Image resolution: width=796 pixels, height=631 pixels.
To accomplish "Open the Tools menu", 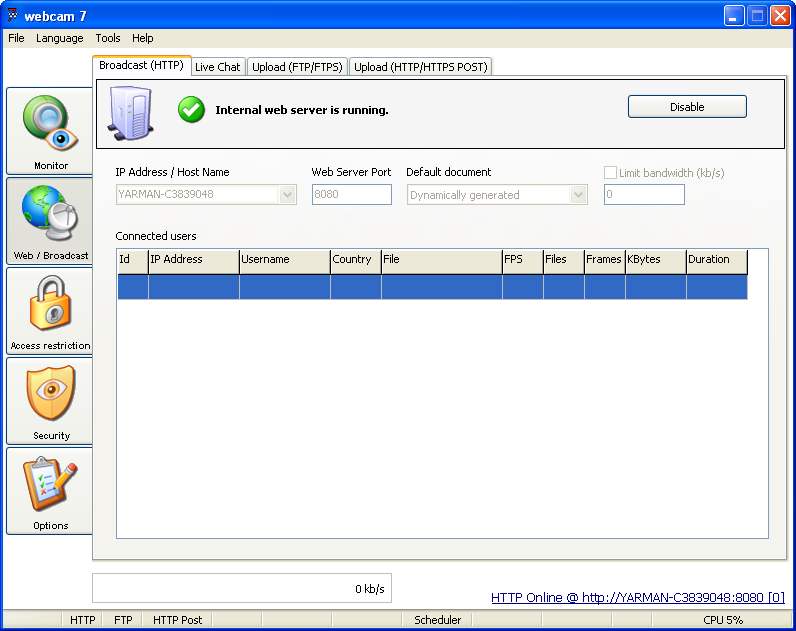I will point(108,38).
